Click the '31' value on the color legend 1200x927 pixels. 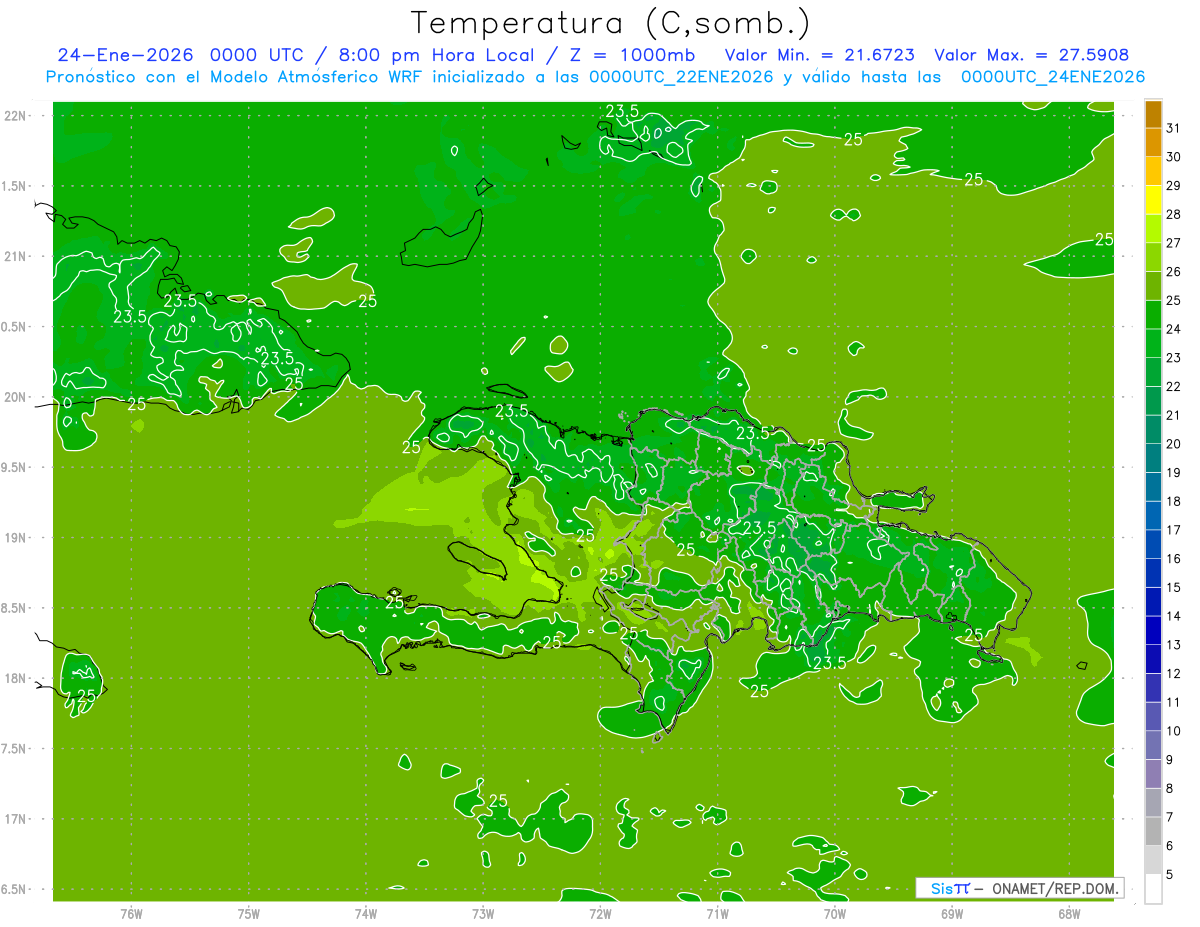[x=1174, y=127]
